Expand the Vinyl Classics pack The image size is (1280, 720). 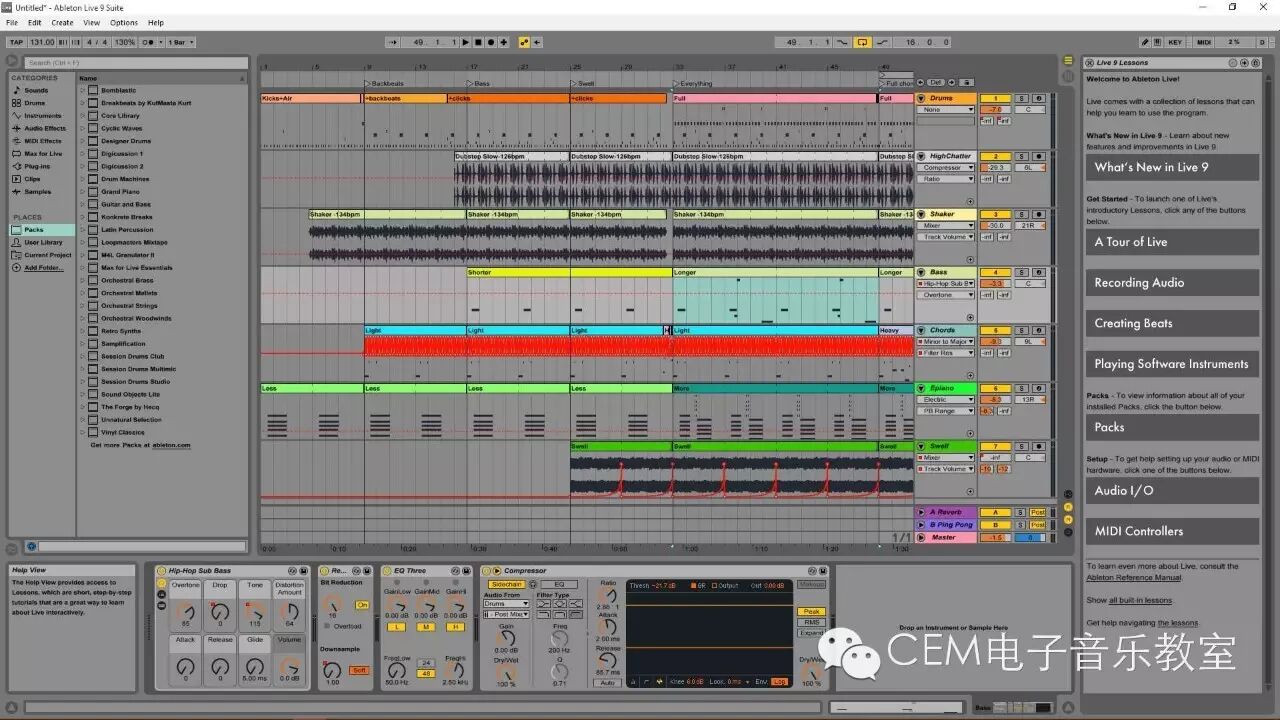(x=83, y=432)
